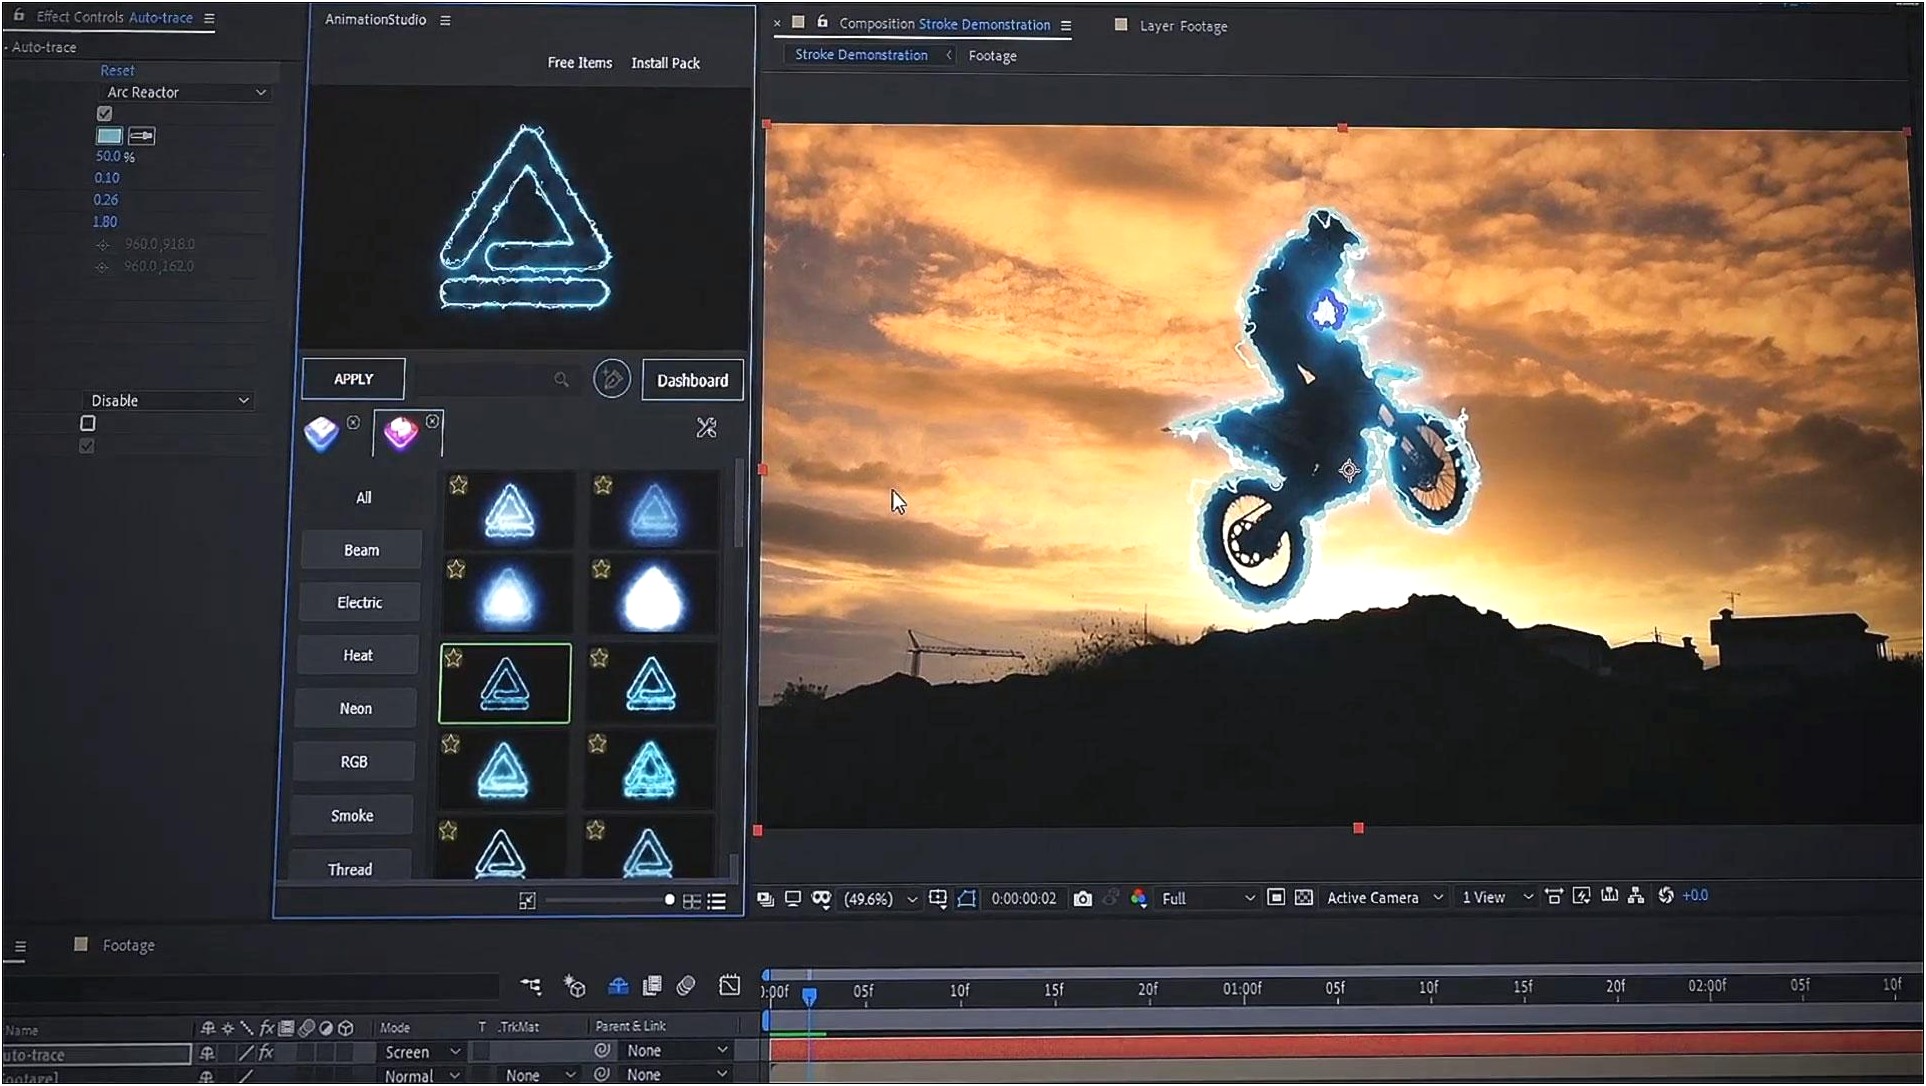
Task: Enable the small checkbox below layer mode
Action: pyautogui.click(x=86, y=423)
